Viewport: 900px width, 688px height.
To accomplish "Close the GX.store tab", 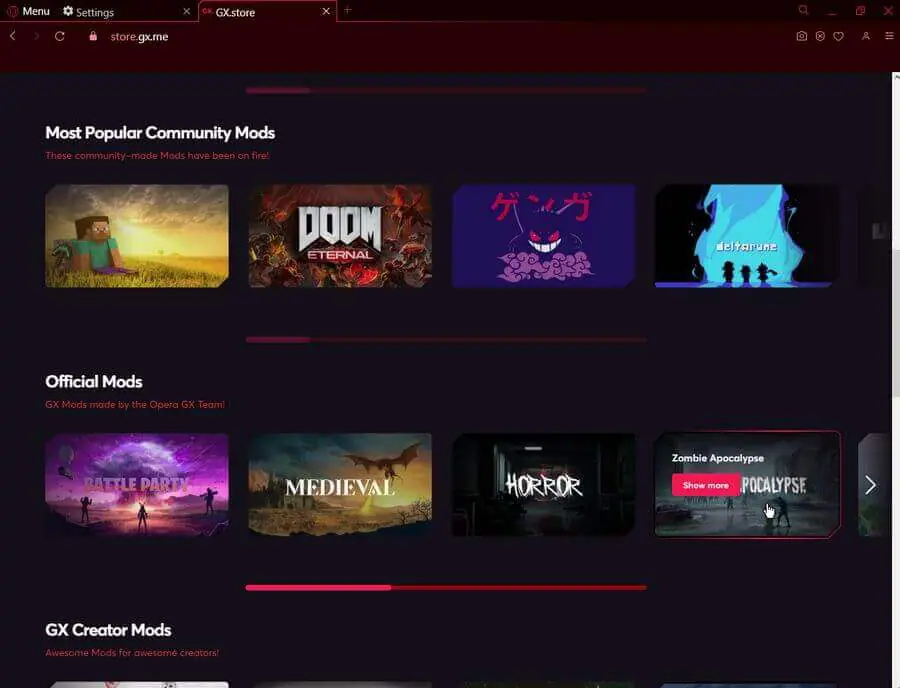I will pyautogui.click(x=325, y=11).
